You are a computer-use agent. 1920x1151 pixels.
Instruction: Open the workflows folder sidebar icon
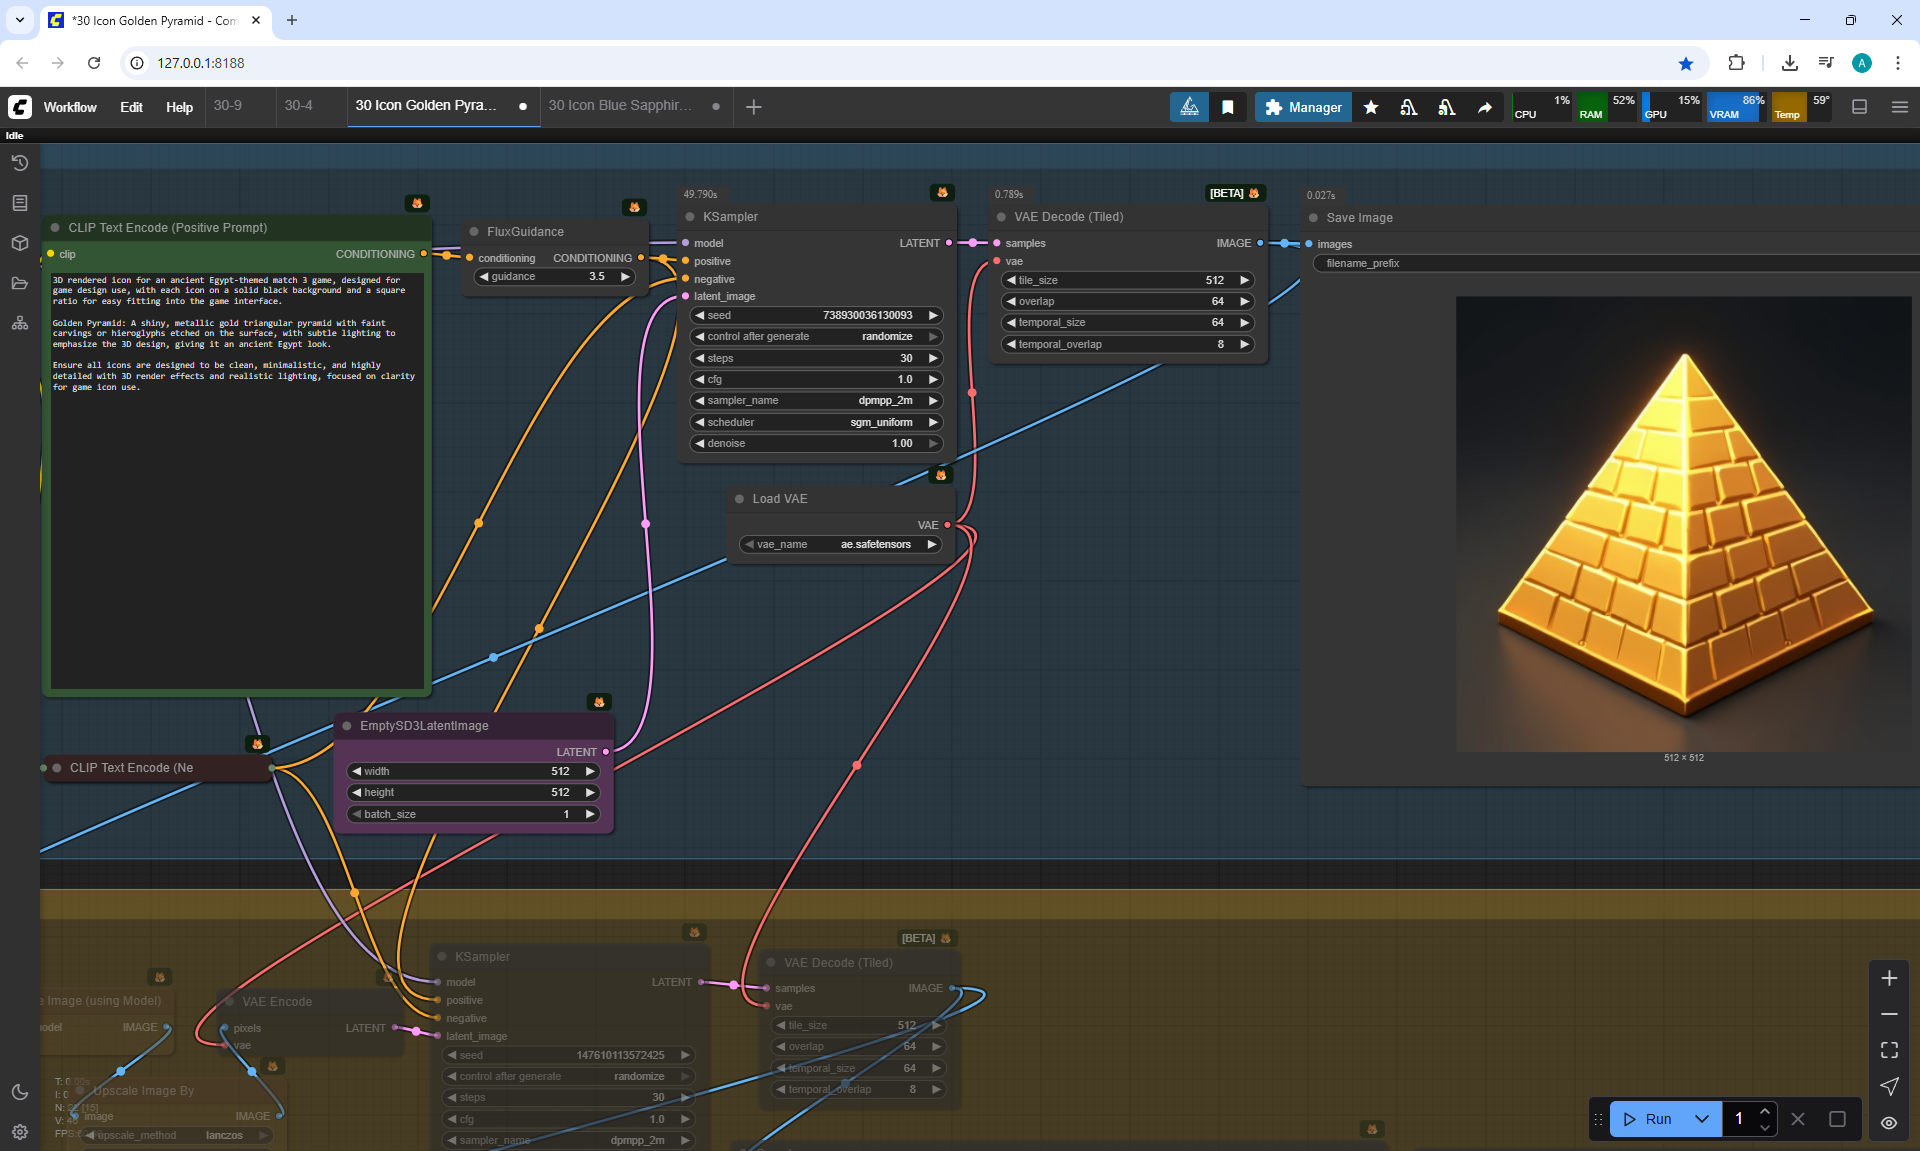19,283
